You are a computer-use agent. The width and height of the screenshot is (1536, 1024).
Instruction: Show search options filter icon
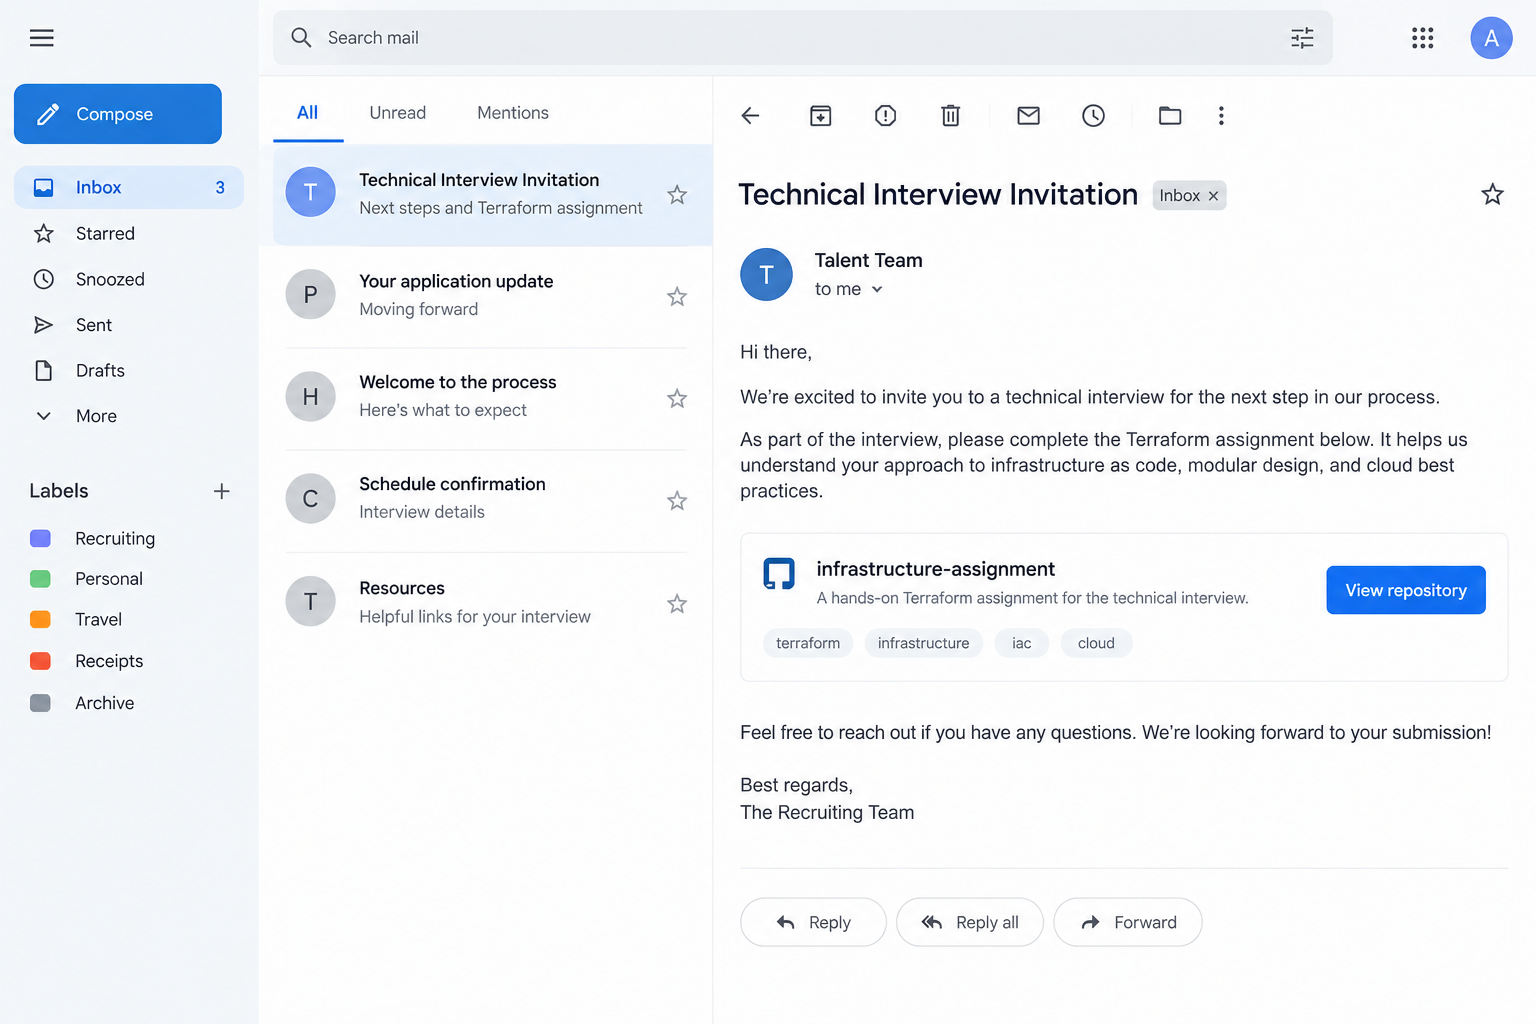click(x=1302, y=38)
